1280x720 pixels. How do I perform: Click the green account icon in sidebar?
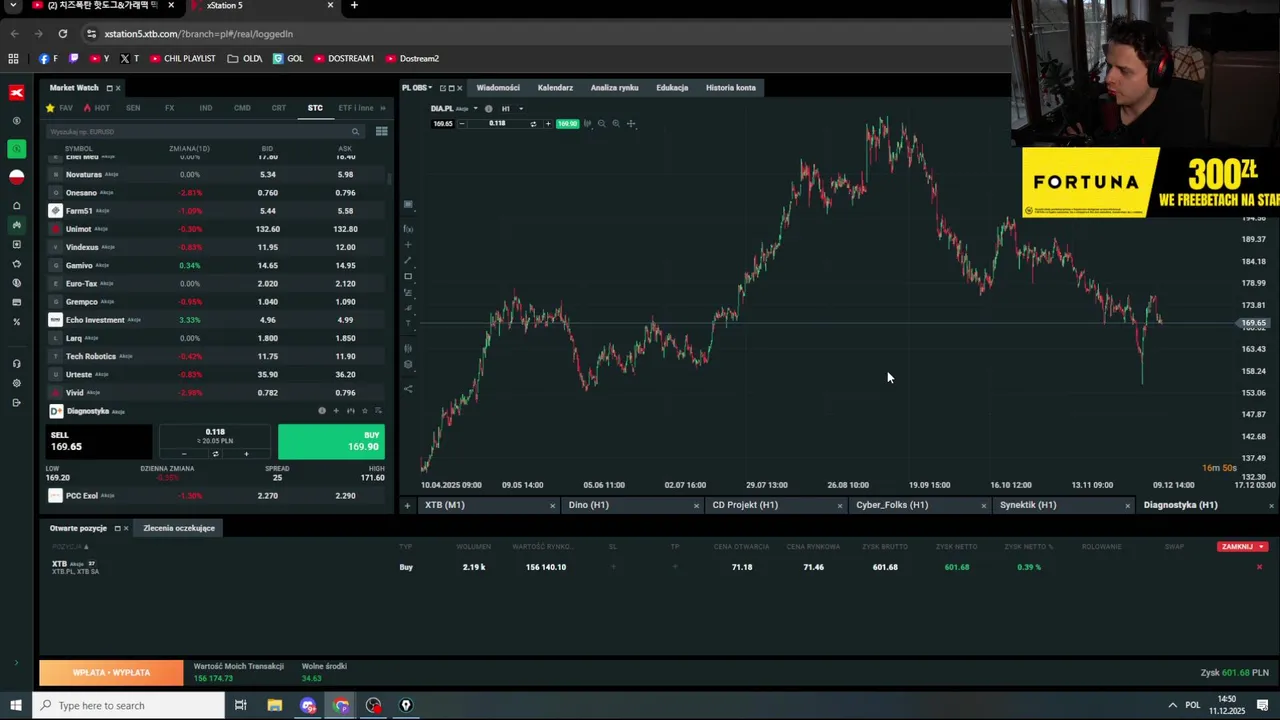[x=16, y=149]
